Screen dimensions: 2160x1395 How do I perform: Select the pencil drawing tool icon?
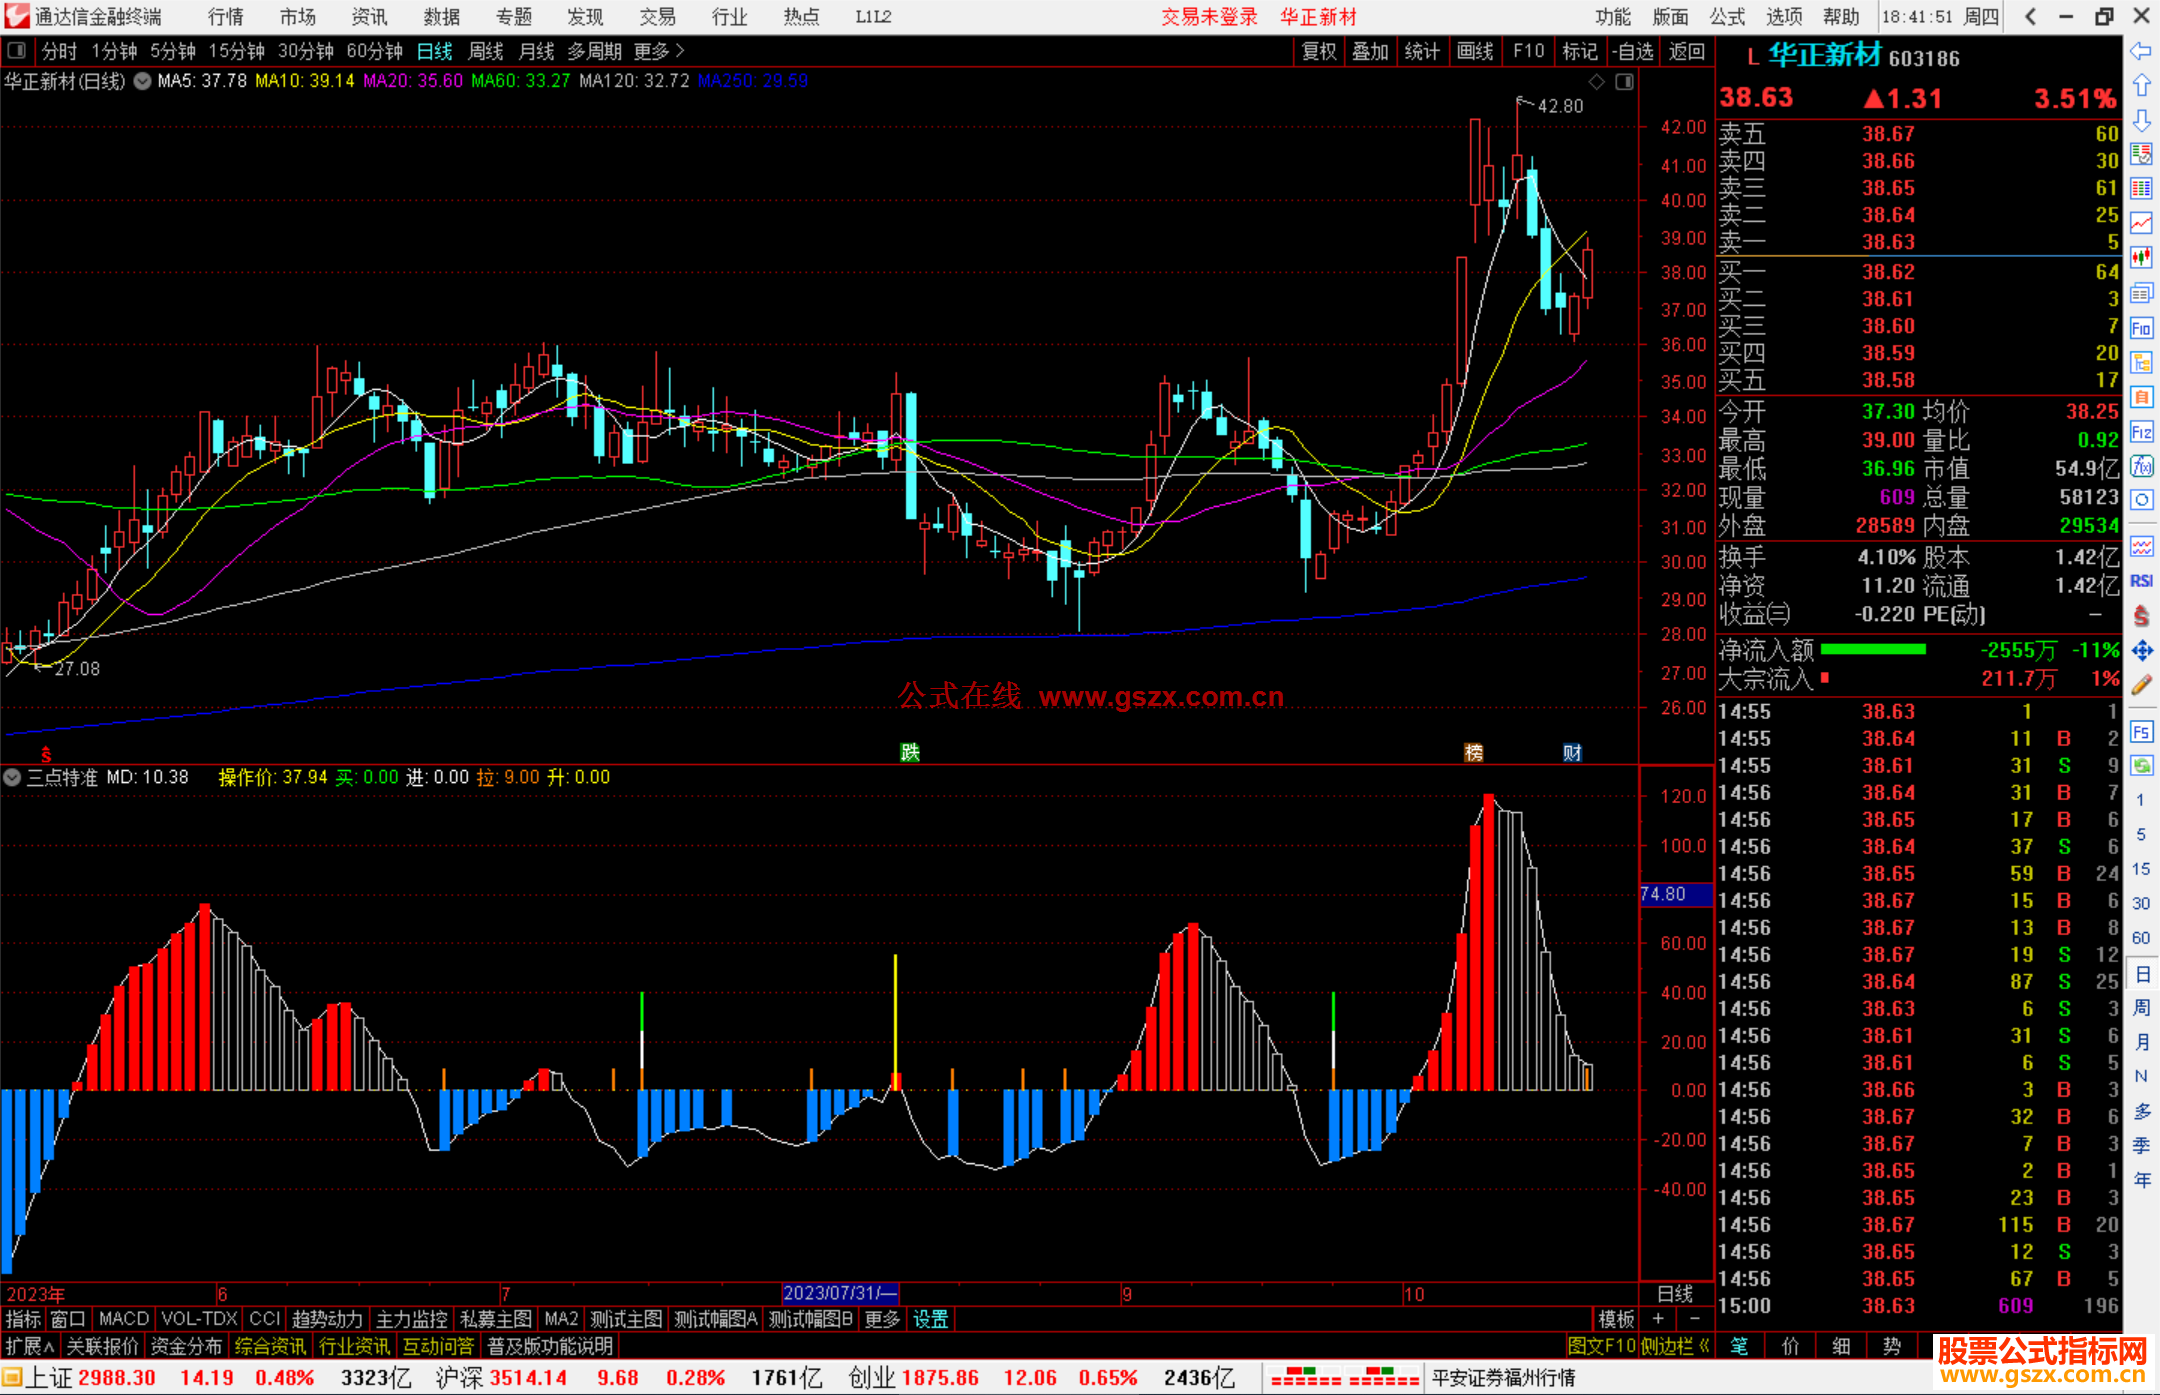tap(2141, 685)
